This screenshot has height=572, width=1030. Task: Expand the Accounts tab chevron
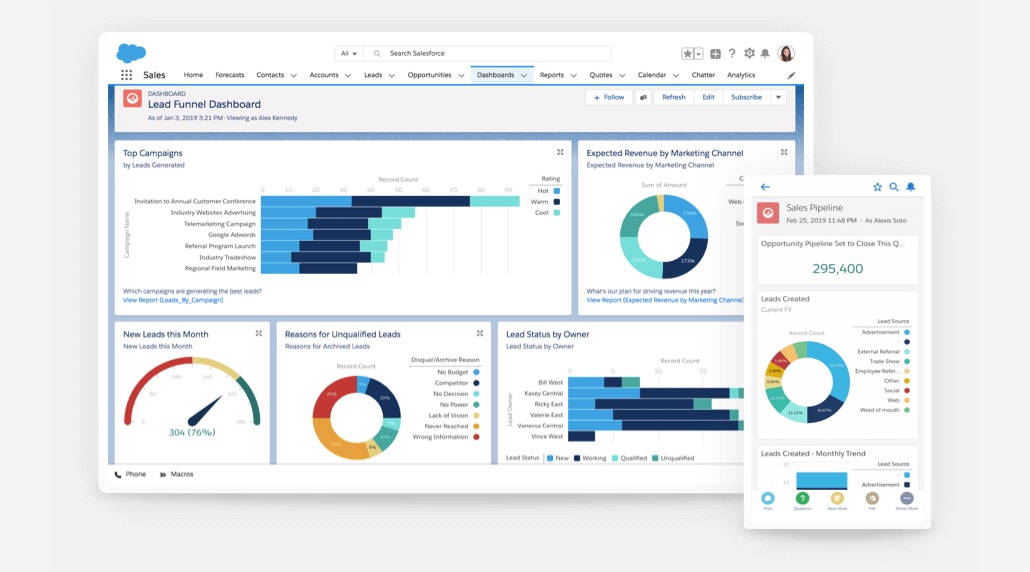pos(347,76)
